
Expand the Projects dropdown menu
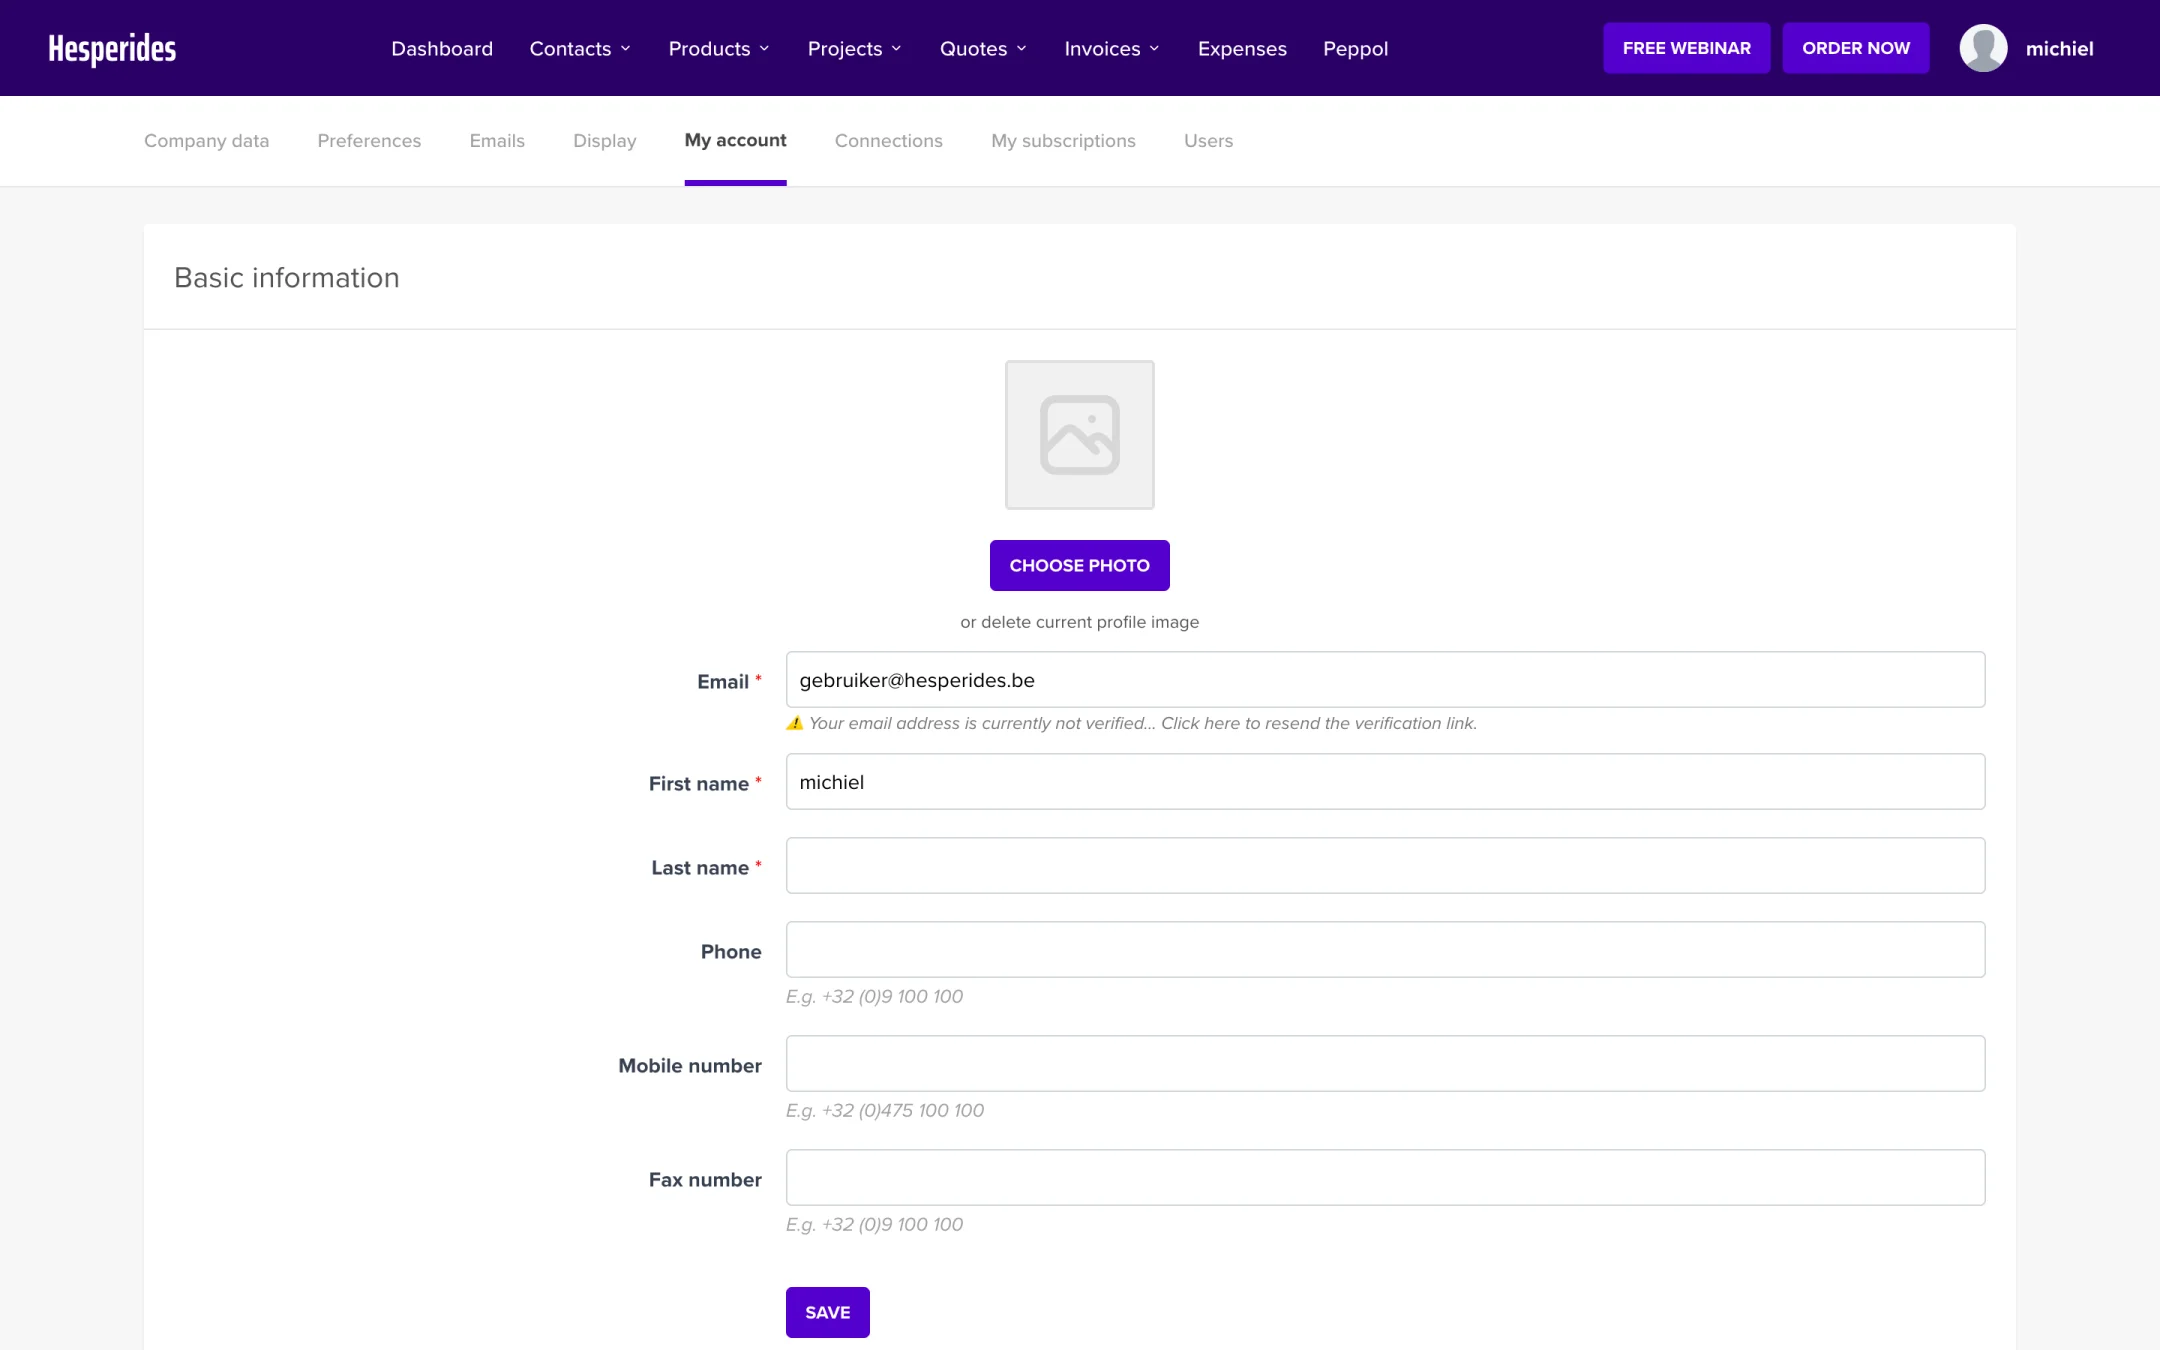point(855,48)
